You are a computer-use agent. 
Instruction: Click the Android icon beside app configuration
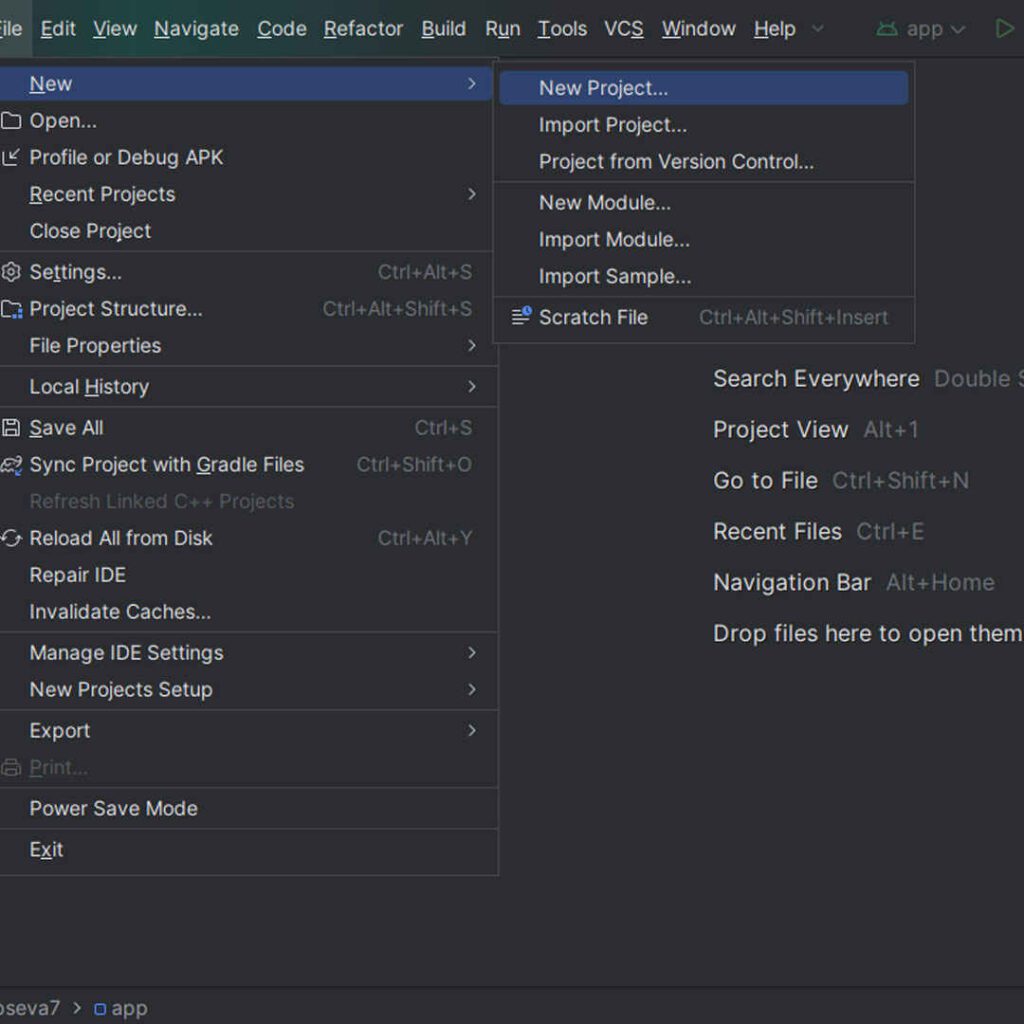click(886, 29)
